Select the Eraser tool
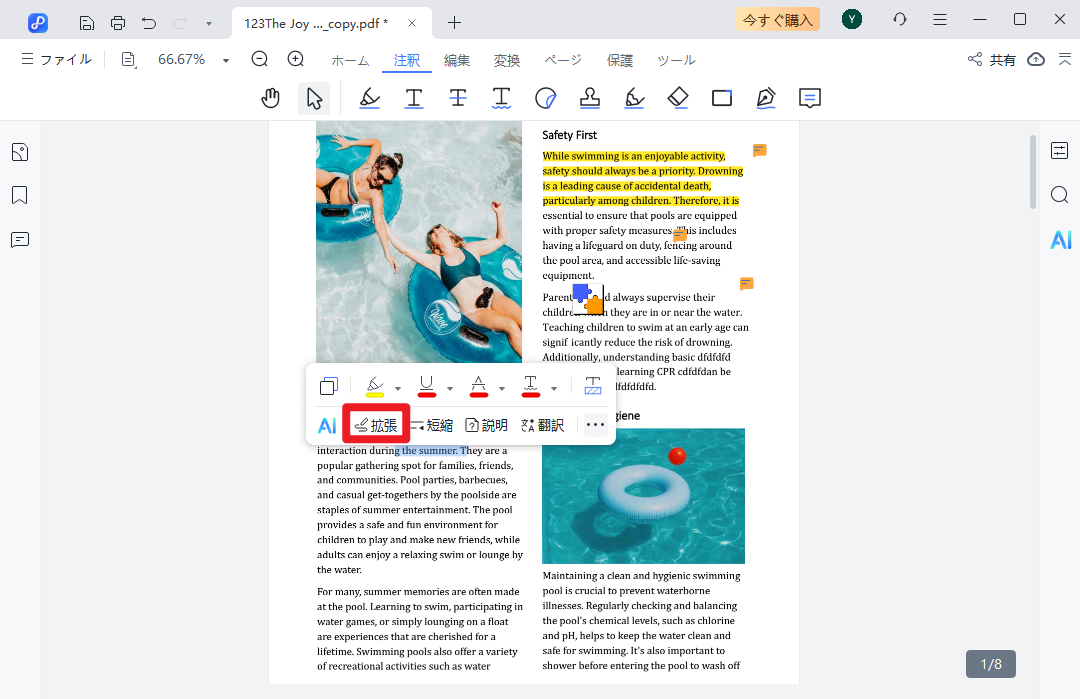This screenshot has width=1080, height=699. (x=678, y=98)
